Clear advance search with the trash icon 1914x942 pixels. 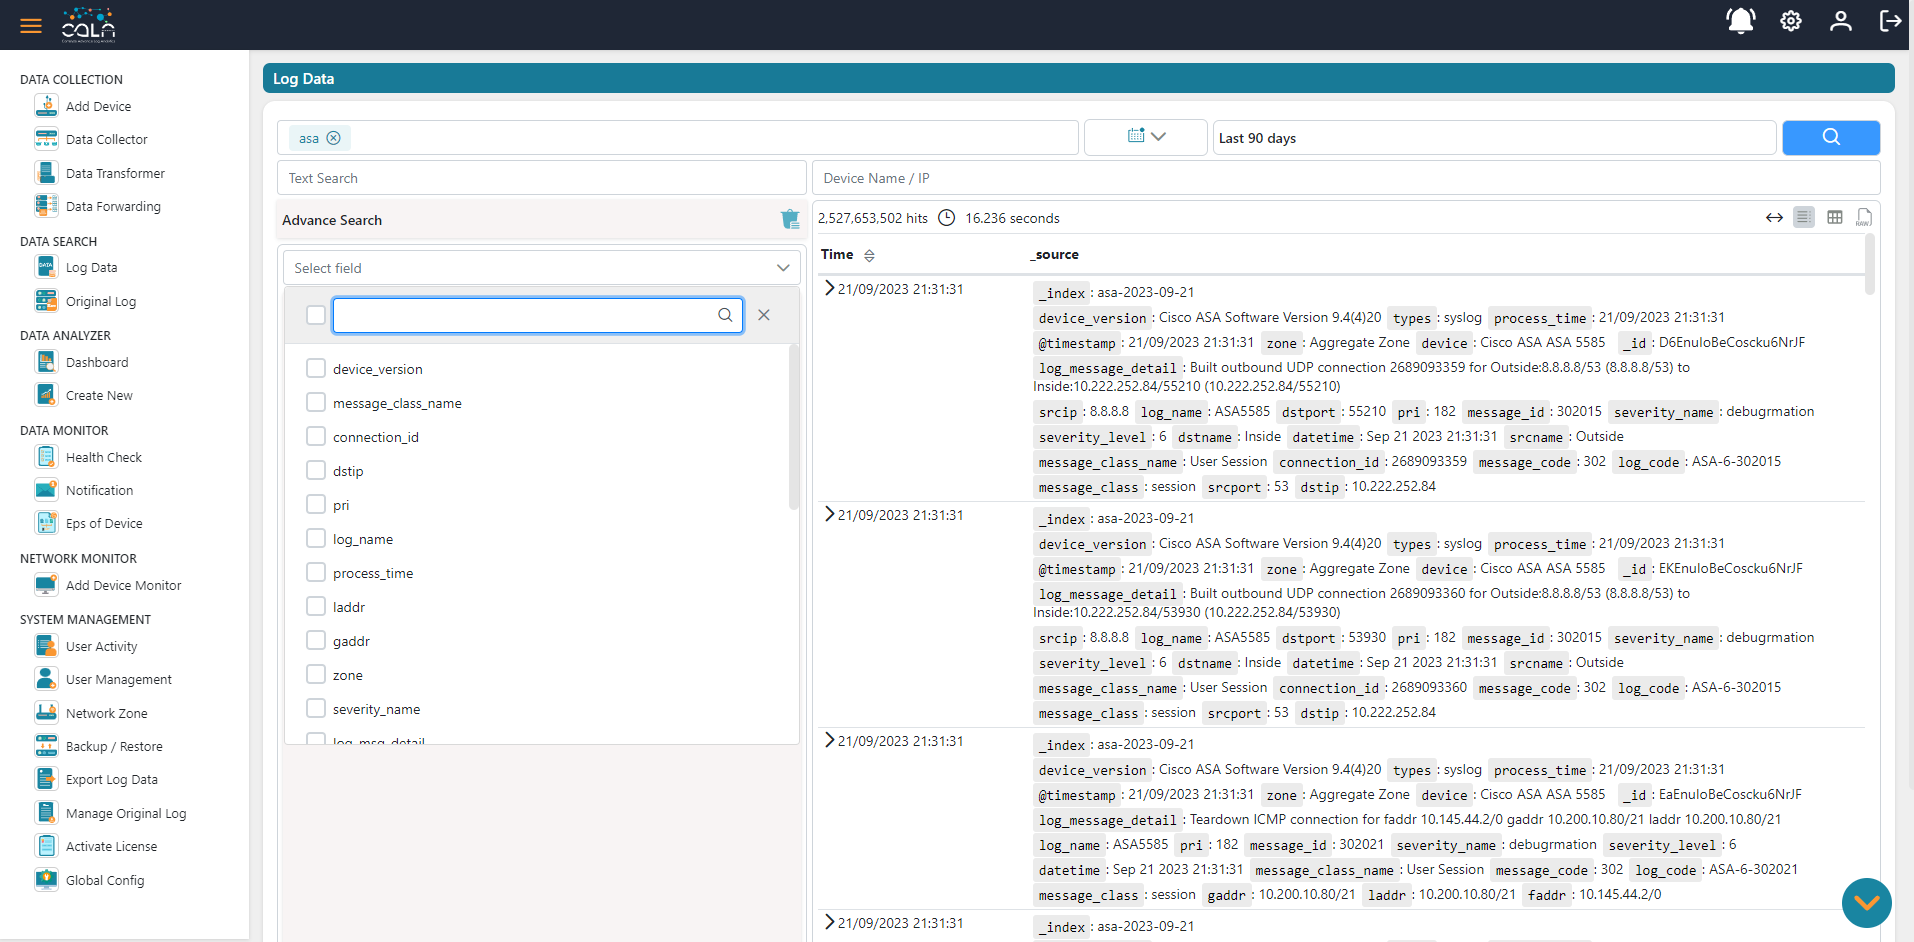tap(790, 219)
